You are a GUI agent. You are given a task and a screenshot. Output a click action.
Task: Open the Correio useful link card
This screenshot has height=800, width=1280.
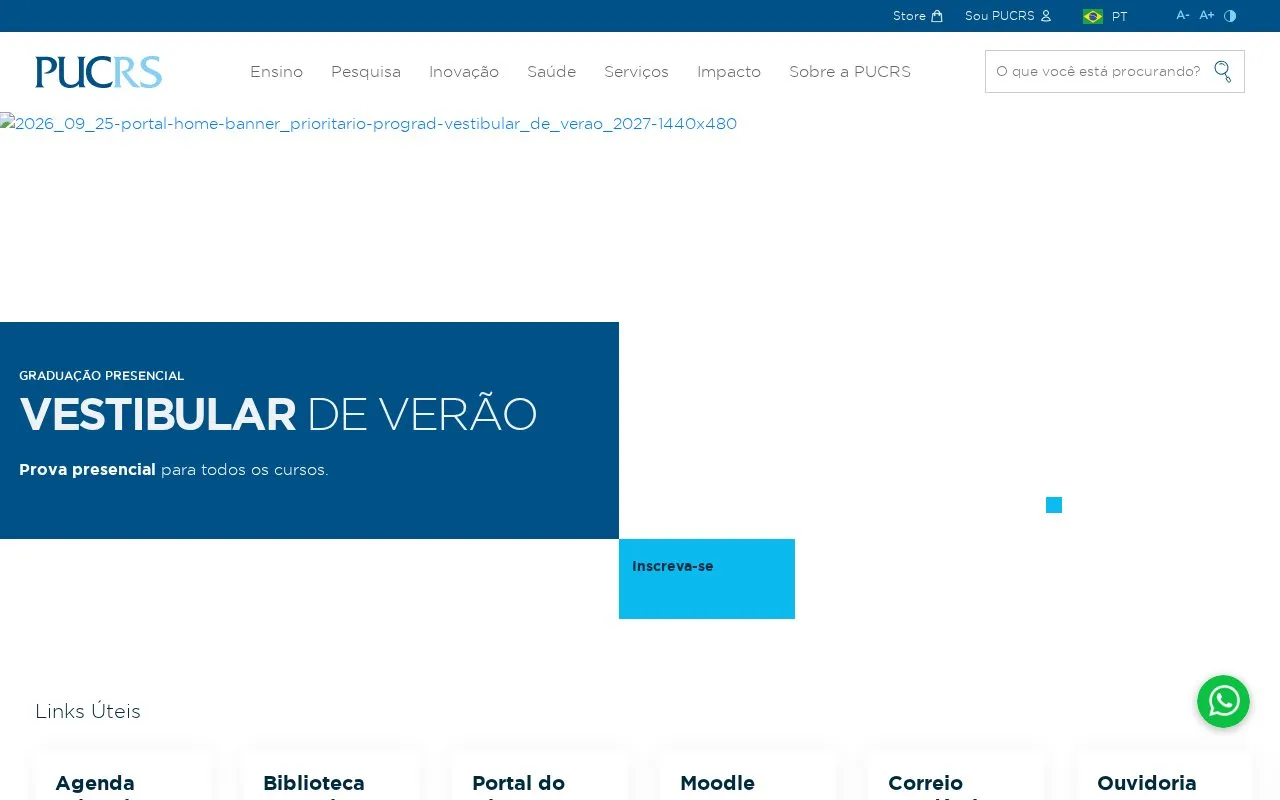[956, 776]
